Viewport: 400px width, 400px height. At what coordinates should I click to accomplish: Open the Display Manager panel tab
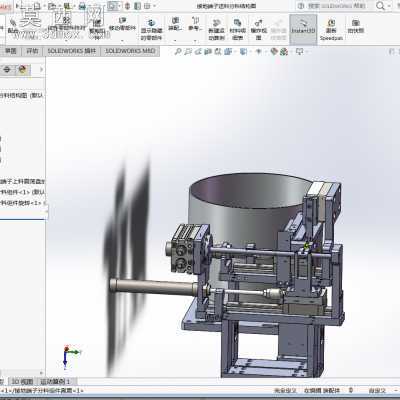22,70
